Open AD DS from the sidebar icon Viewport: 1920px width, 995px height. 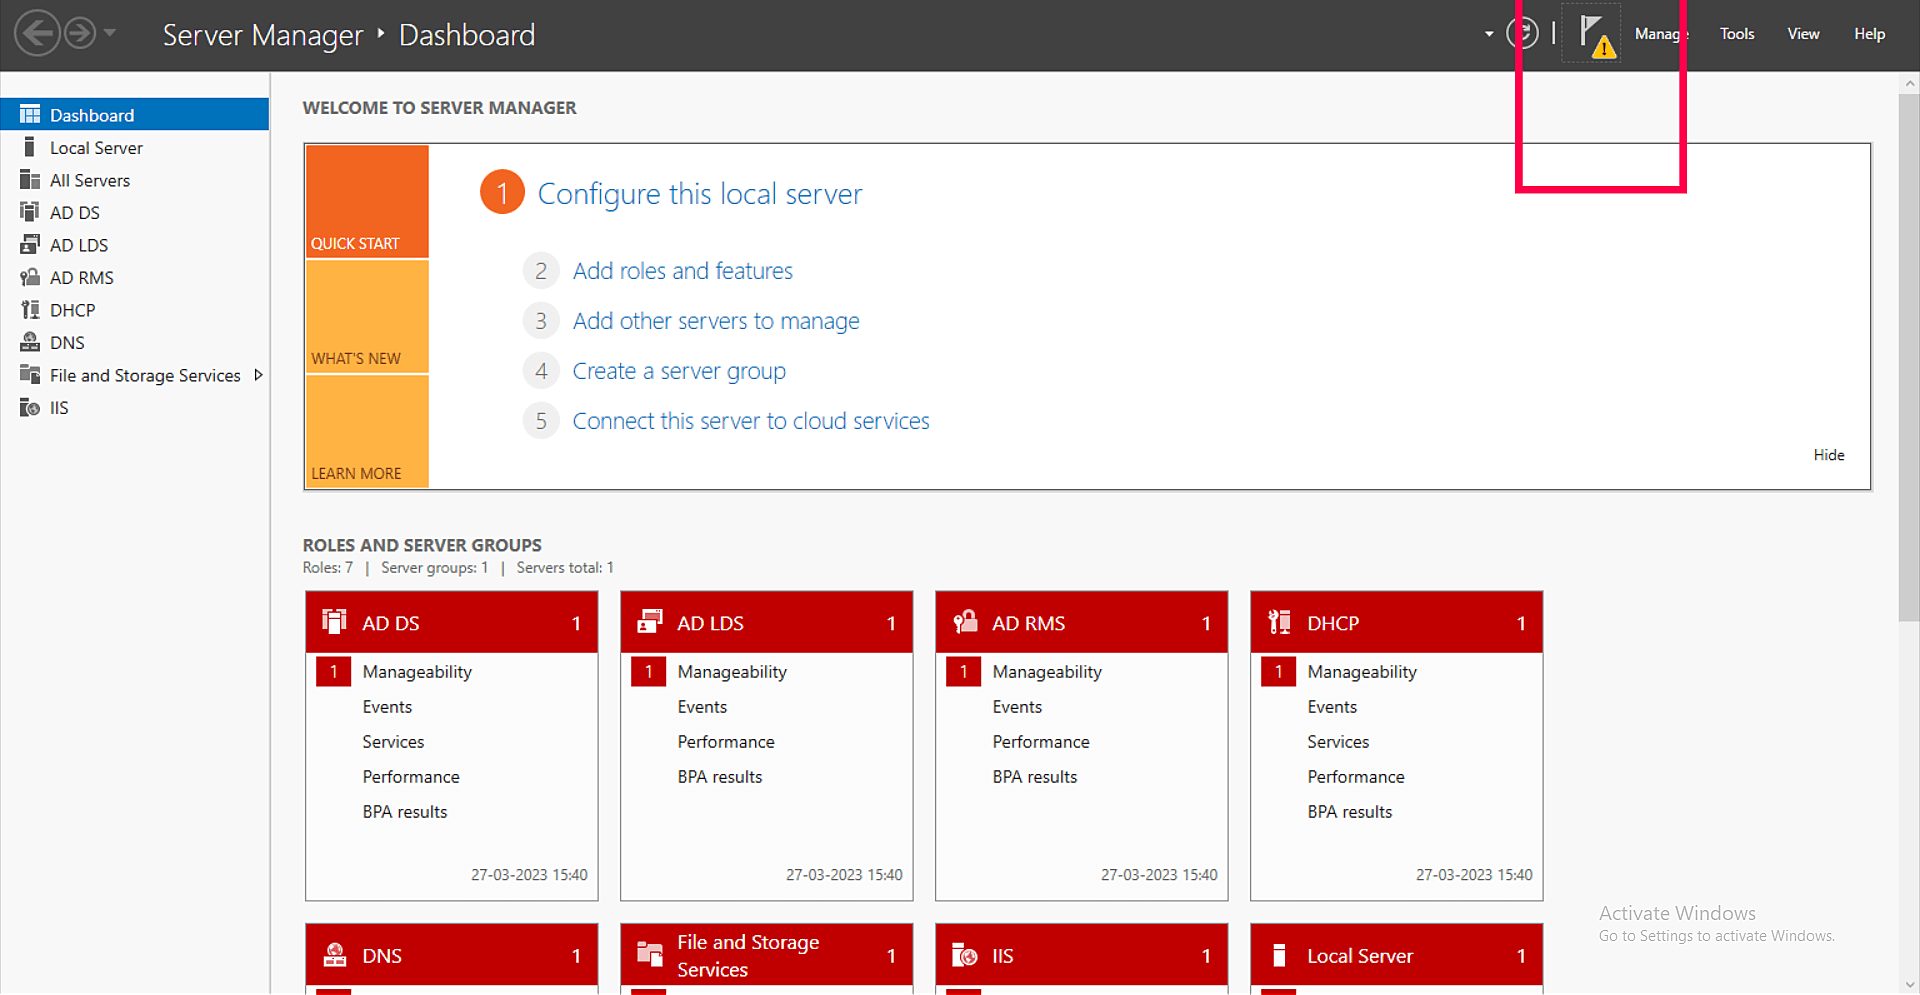click(x=30, y=212)
